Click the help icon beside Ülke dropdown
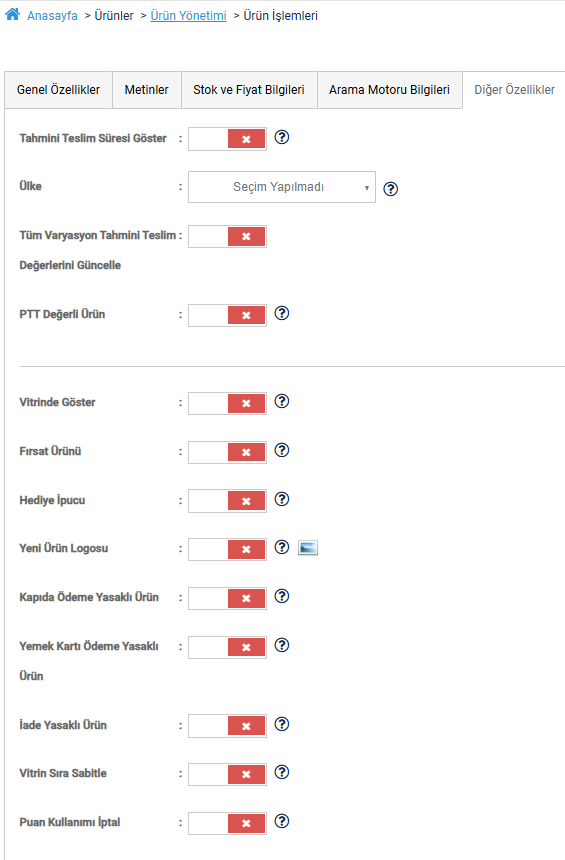The height and width of the screenshot is (860, 565). 391,189
